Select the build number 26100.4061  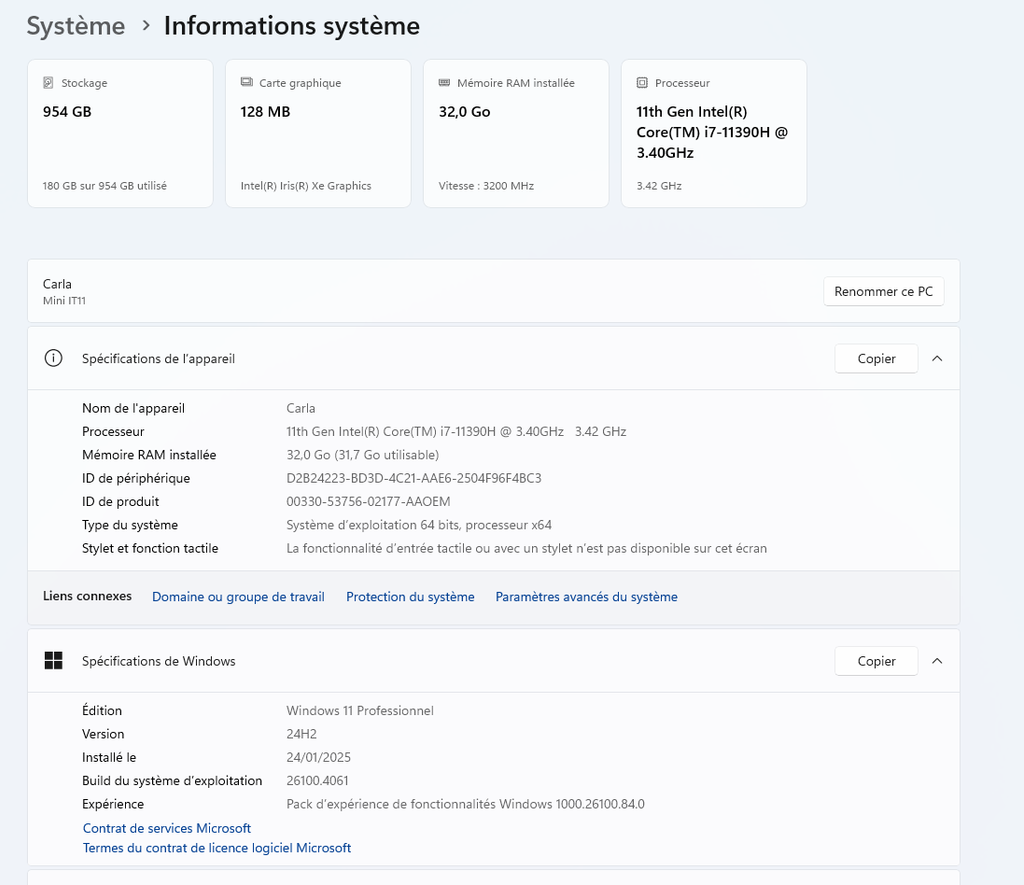click(317, 780)
